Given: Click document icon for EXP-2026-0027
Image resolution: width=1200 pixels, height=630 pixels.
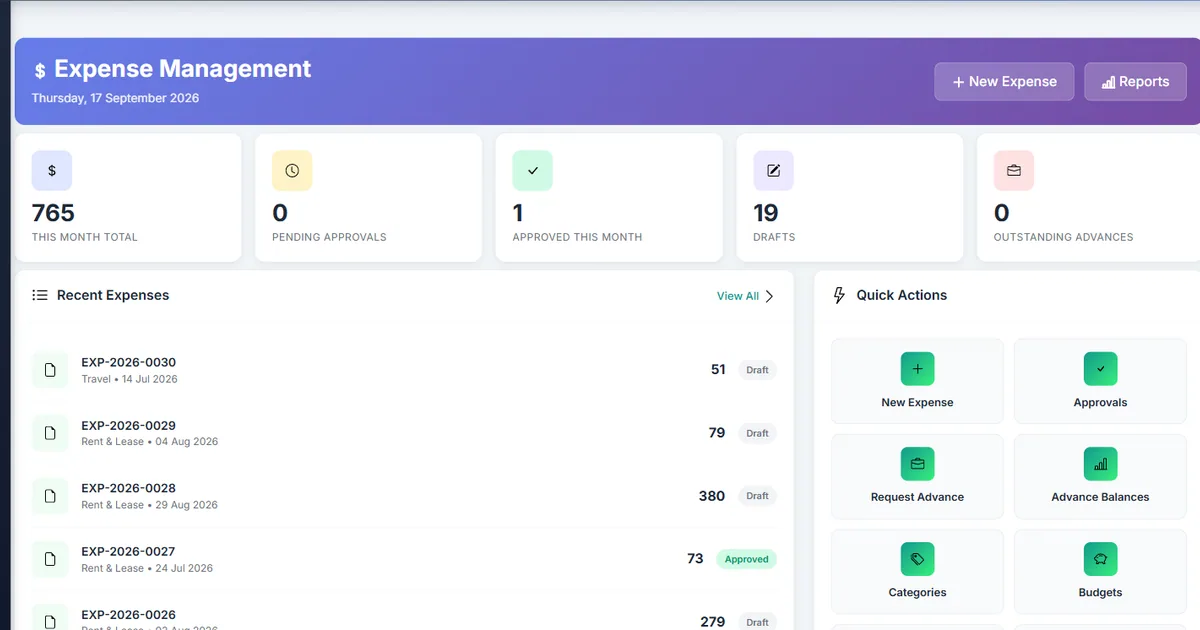Looking at the screenshot, I should pos(50,559).
